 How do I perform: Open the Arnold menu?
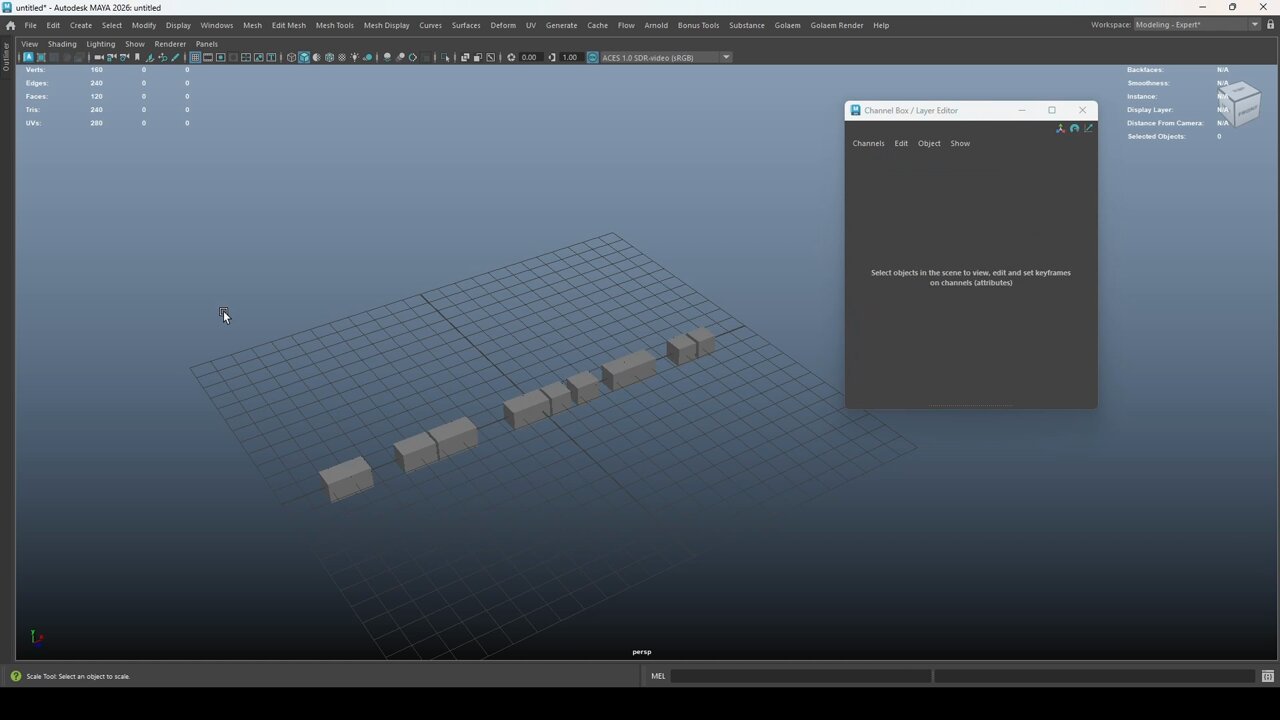pos(656,25)
